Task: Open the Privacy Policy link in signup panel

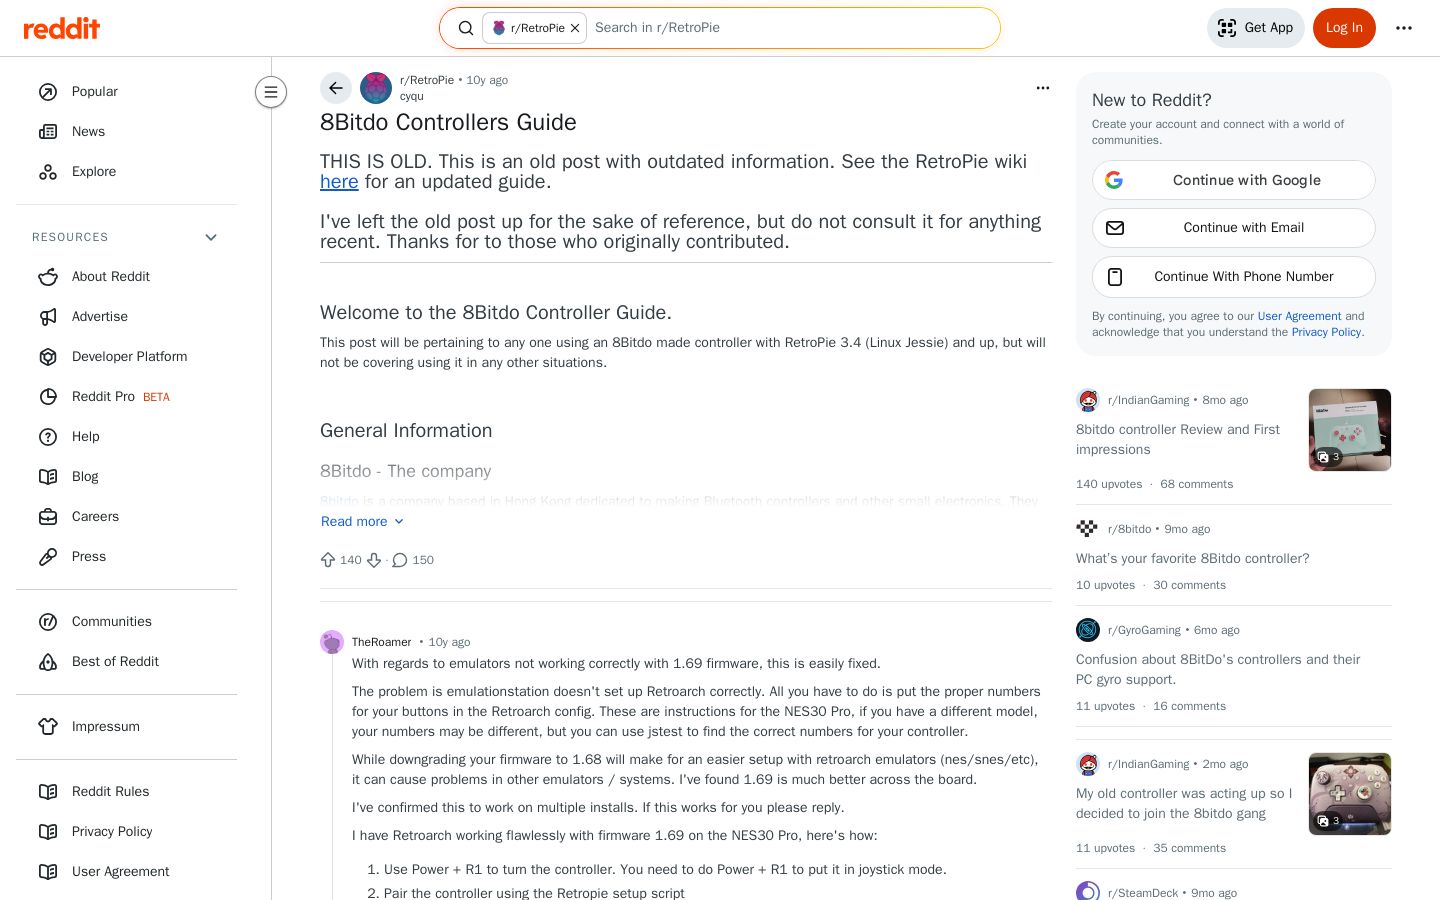Action: tap(1326, 332)
